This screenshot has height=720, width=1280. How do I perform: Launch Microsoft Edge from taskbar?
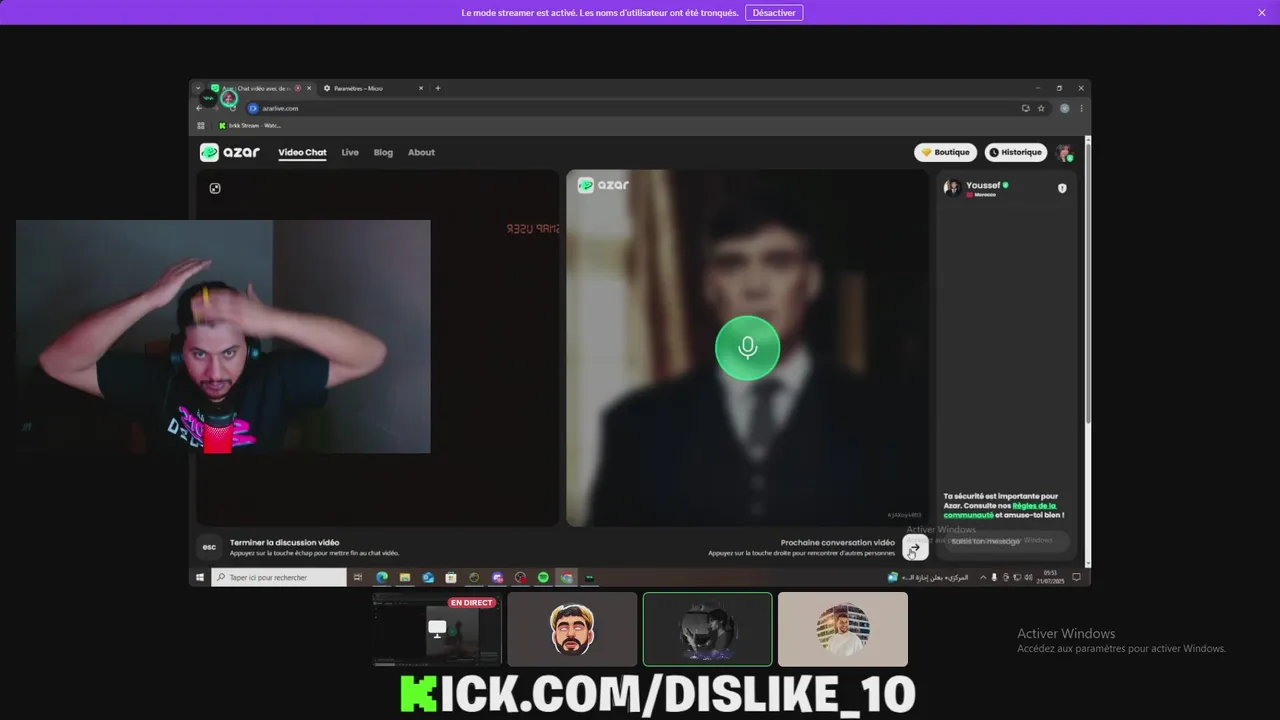(x=382, y=577)
